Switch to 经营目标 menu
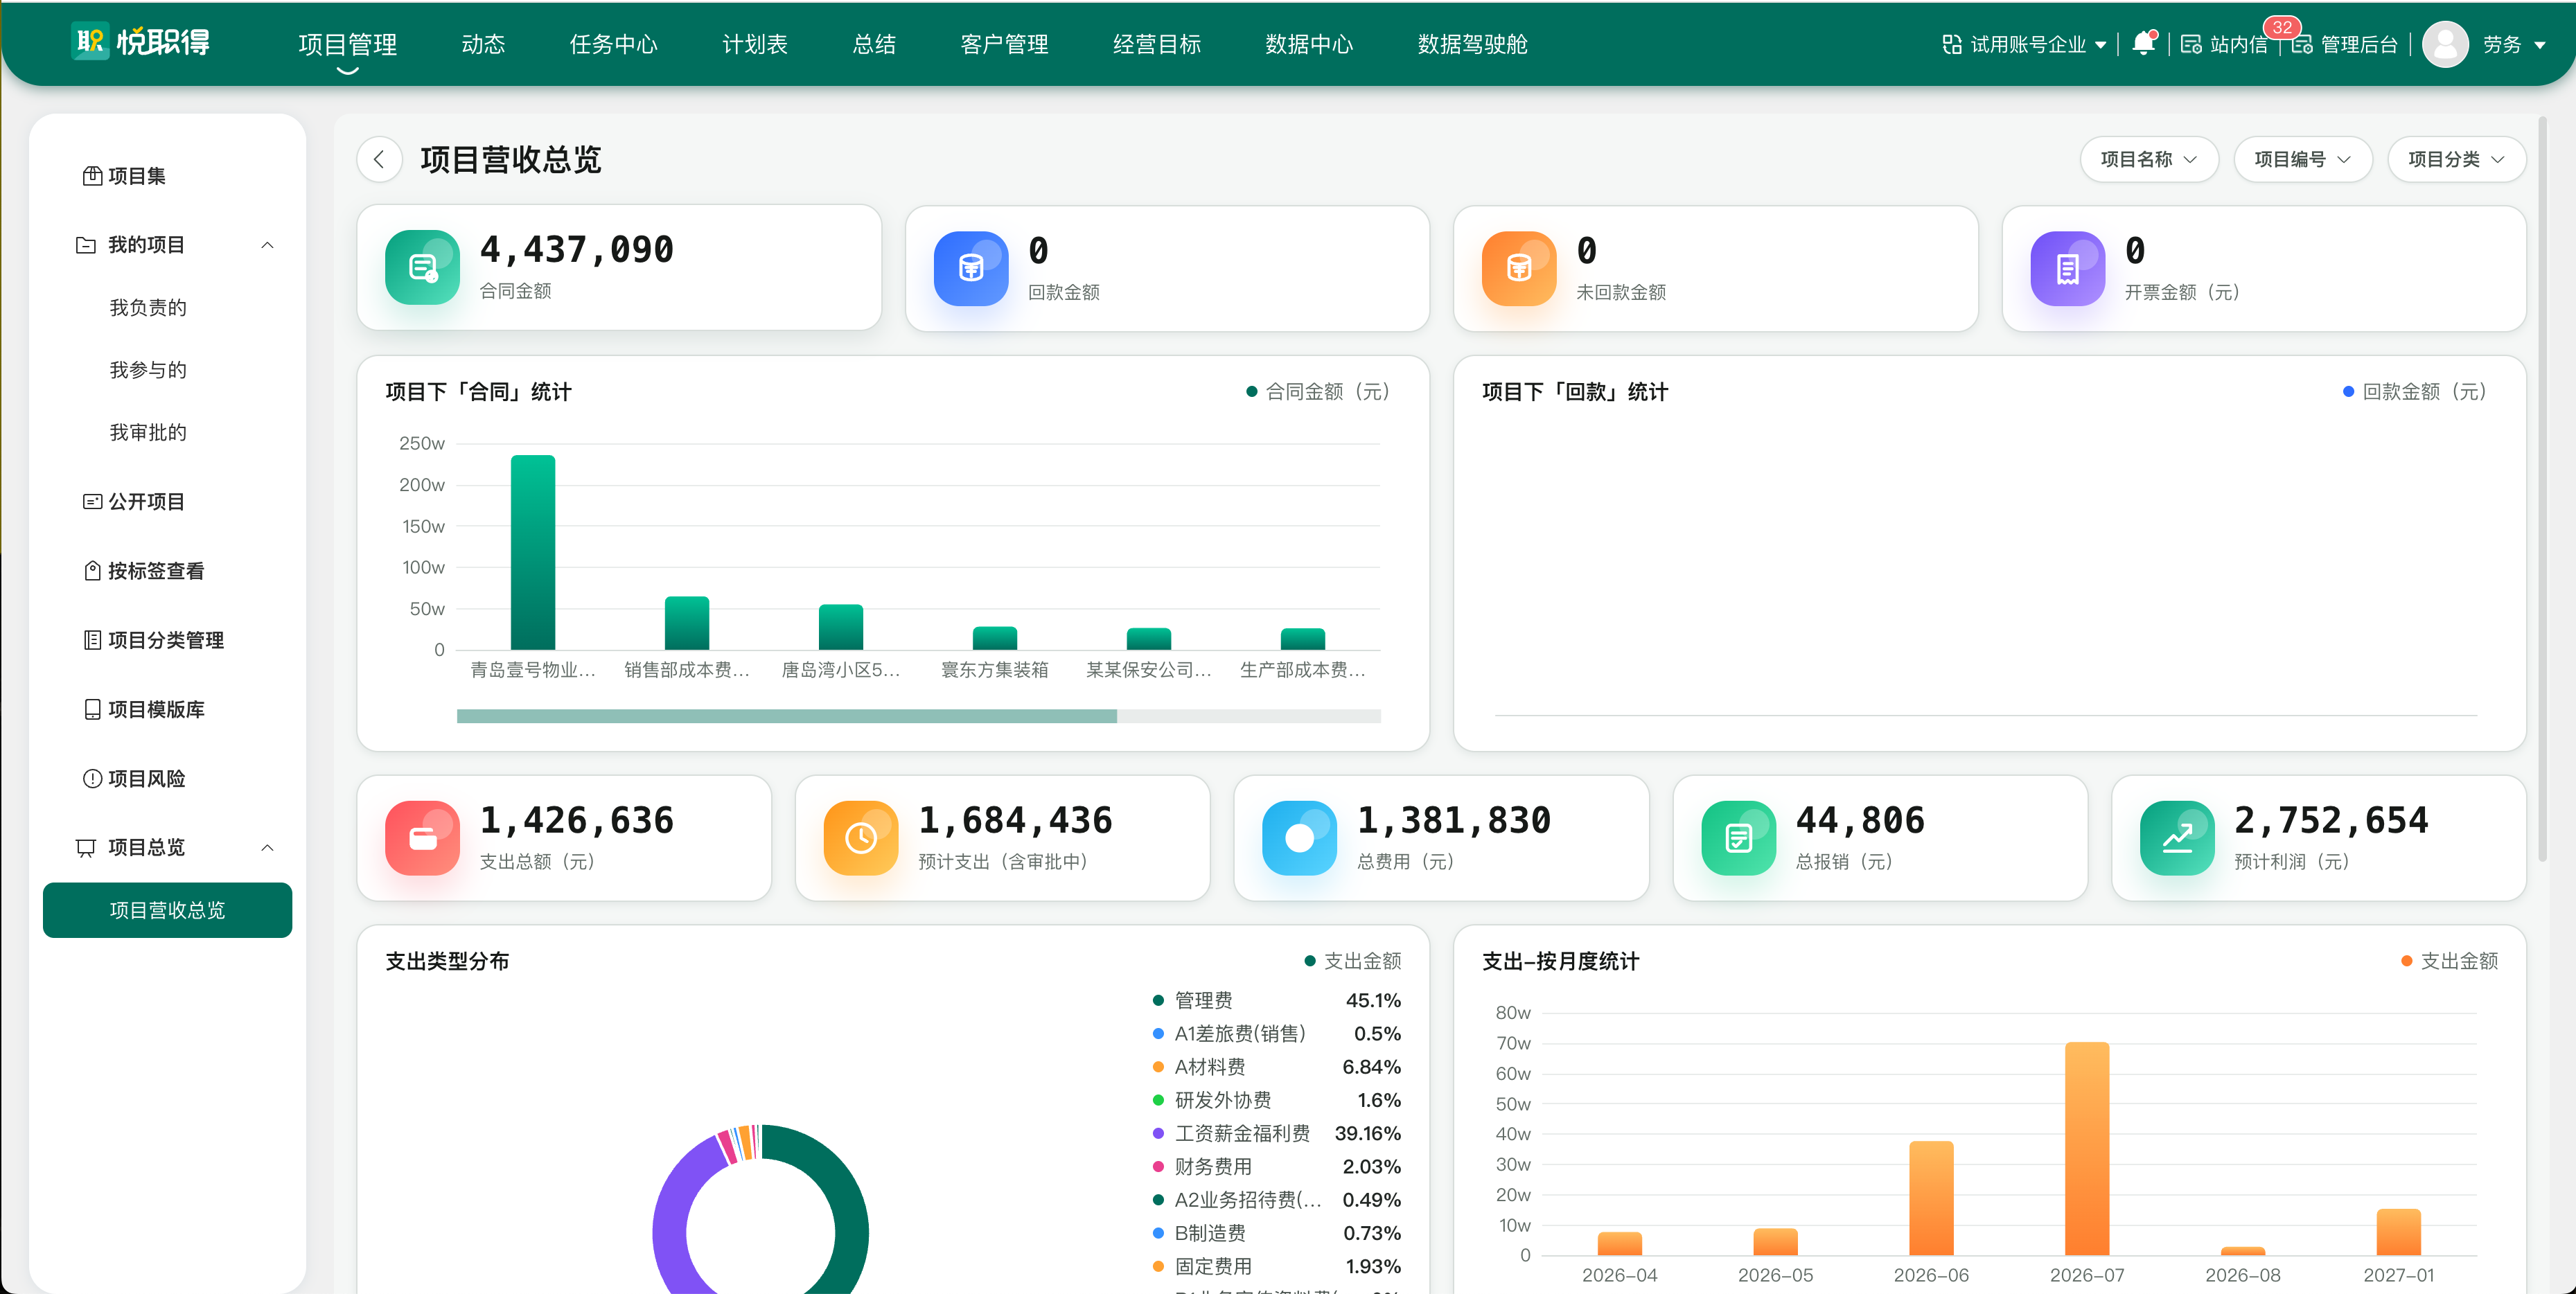This screenshot has width=2576, height=1294. pyautogui.click(x=1156, y=44)
